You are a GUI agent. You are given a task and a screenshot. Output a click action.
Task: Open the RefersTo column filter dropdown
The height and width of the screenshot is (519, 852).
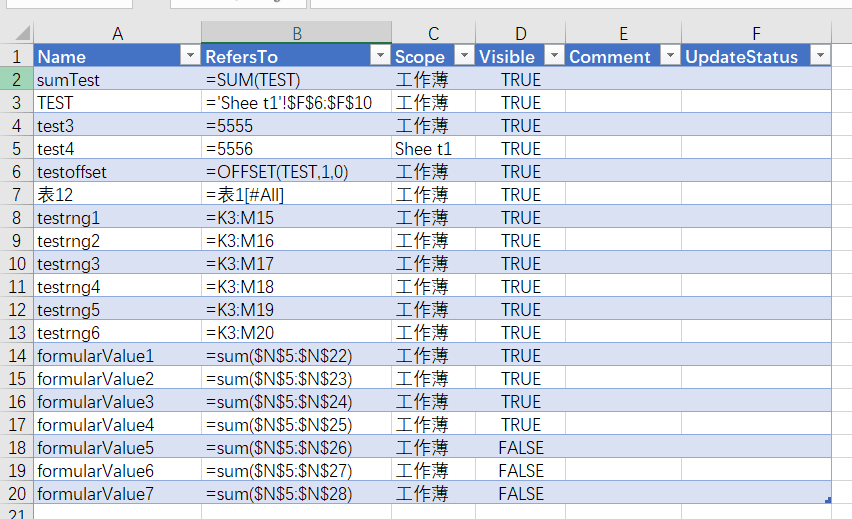pos(380,55)
